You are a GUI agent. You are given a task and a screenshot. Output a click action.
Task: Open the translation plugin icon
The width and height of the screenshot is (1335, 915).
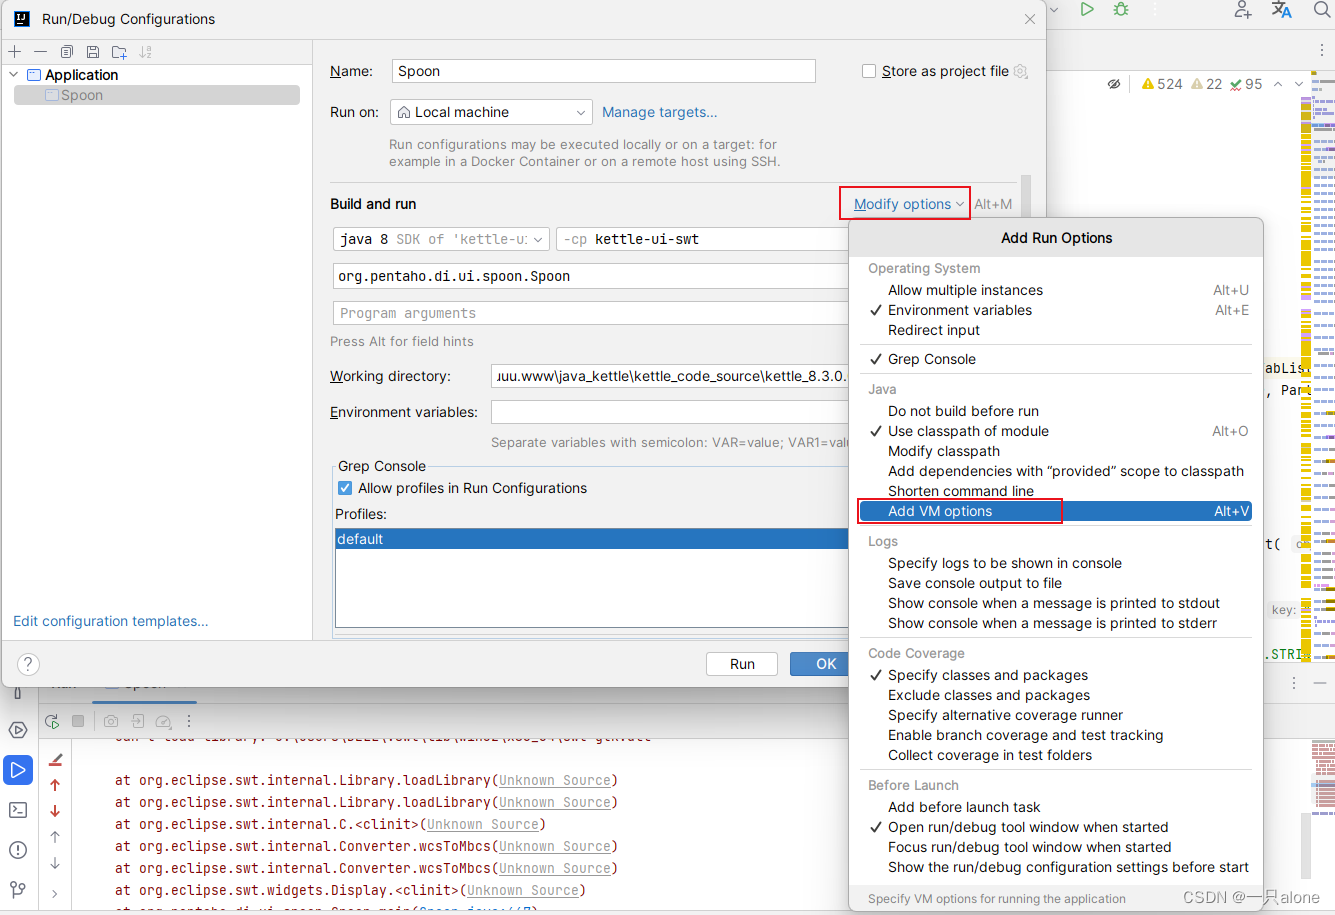click(x=1281, y=10)
